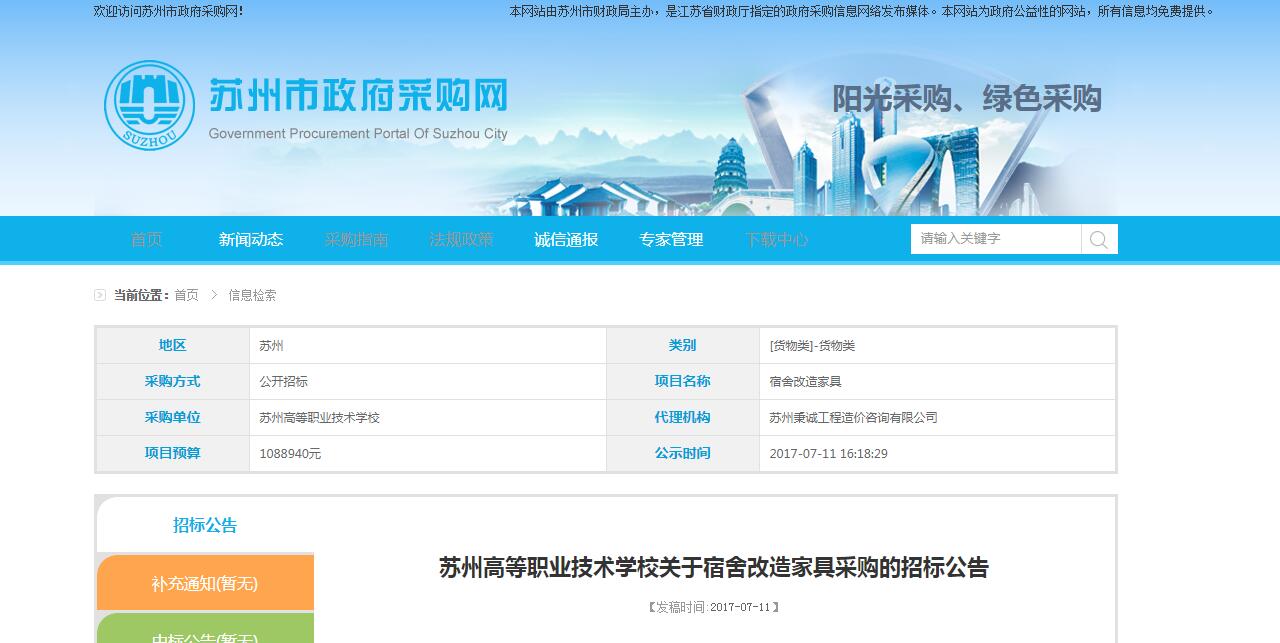Click the Suzhou government procurement logo emblem
Screen dimensions: 1280x643
[149, 104]
